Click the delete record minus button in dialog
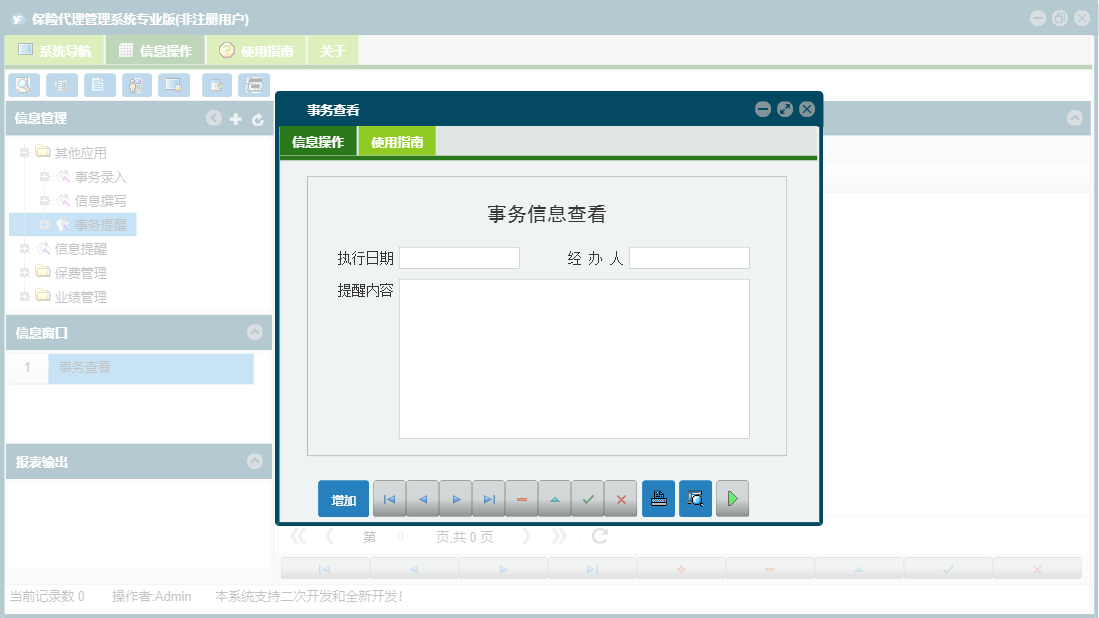This screenshot has height=618, width=1099. tap(521, 499)
